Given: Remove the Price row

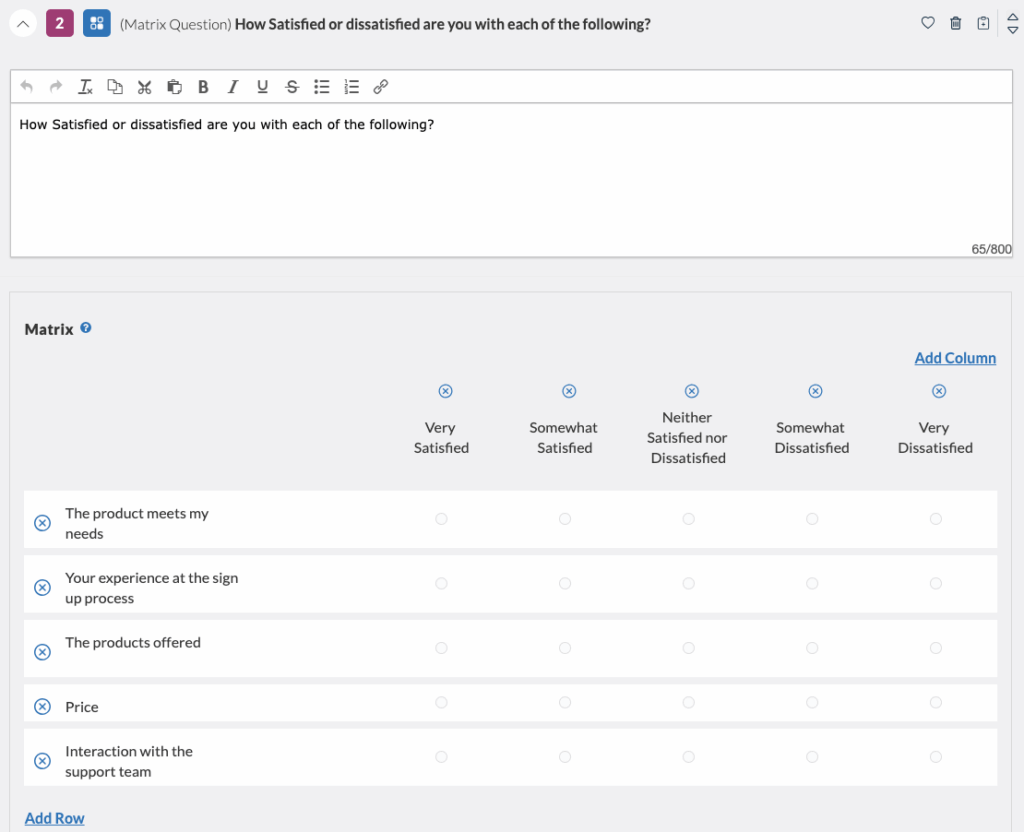Looking at the screenshot, I should (41, 706).
